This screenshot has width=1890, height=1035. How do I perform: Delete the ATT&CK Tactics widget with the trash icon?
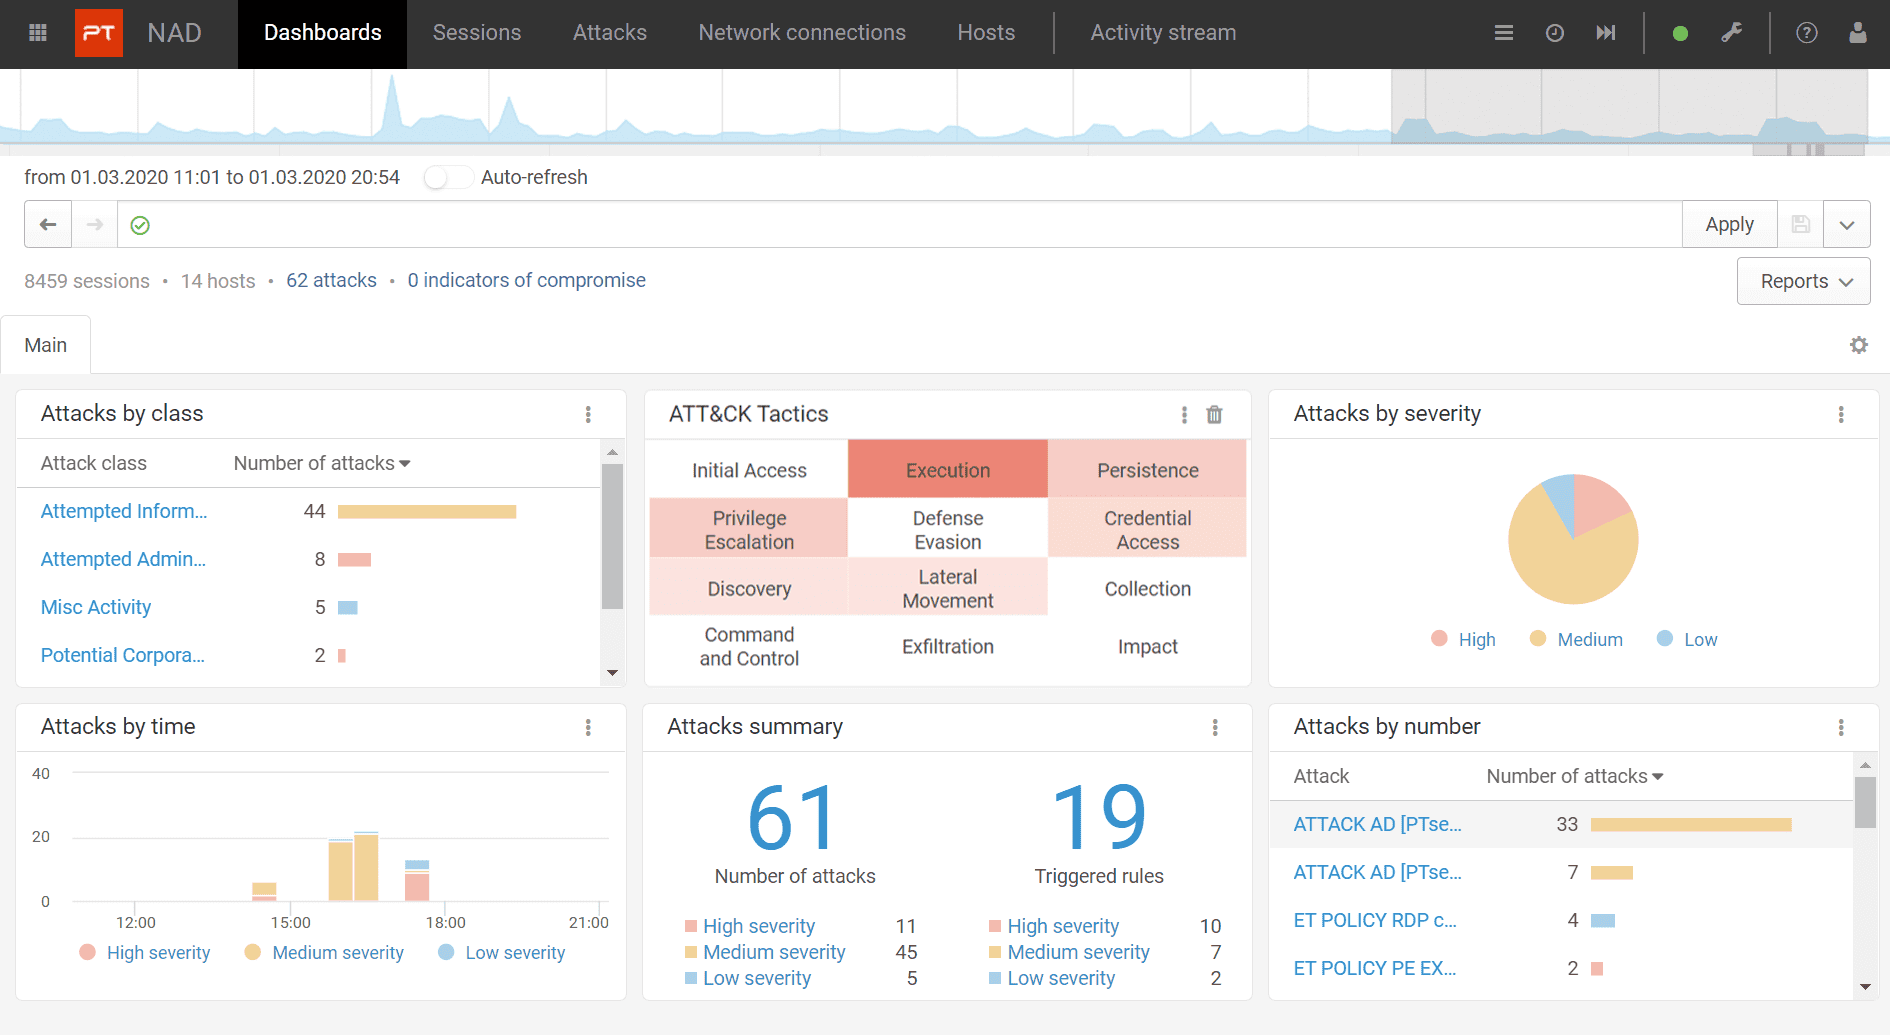1214,414
